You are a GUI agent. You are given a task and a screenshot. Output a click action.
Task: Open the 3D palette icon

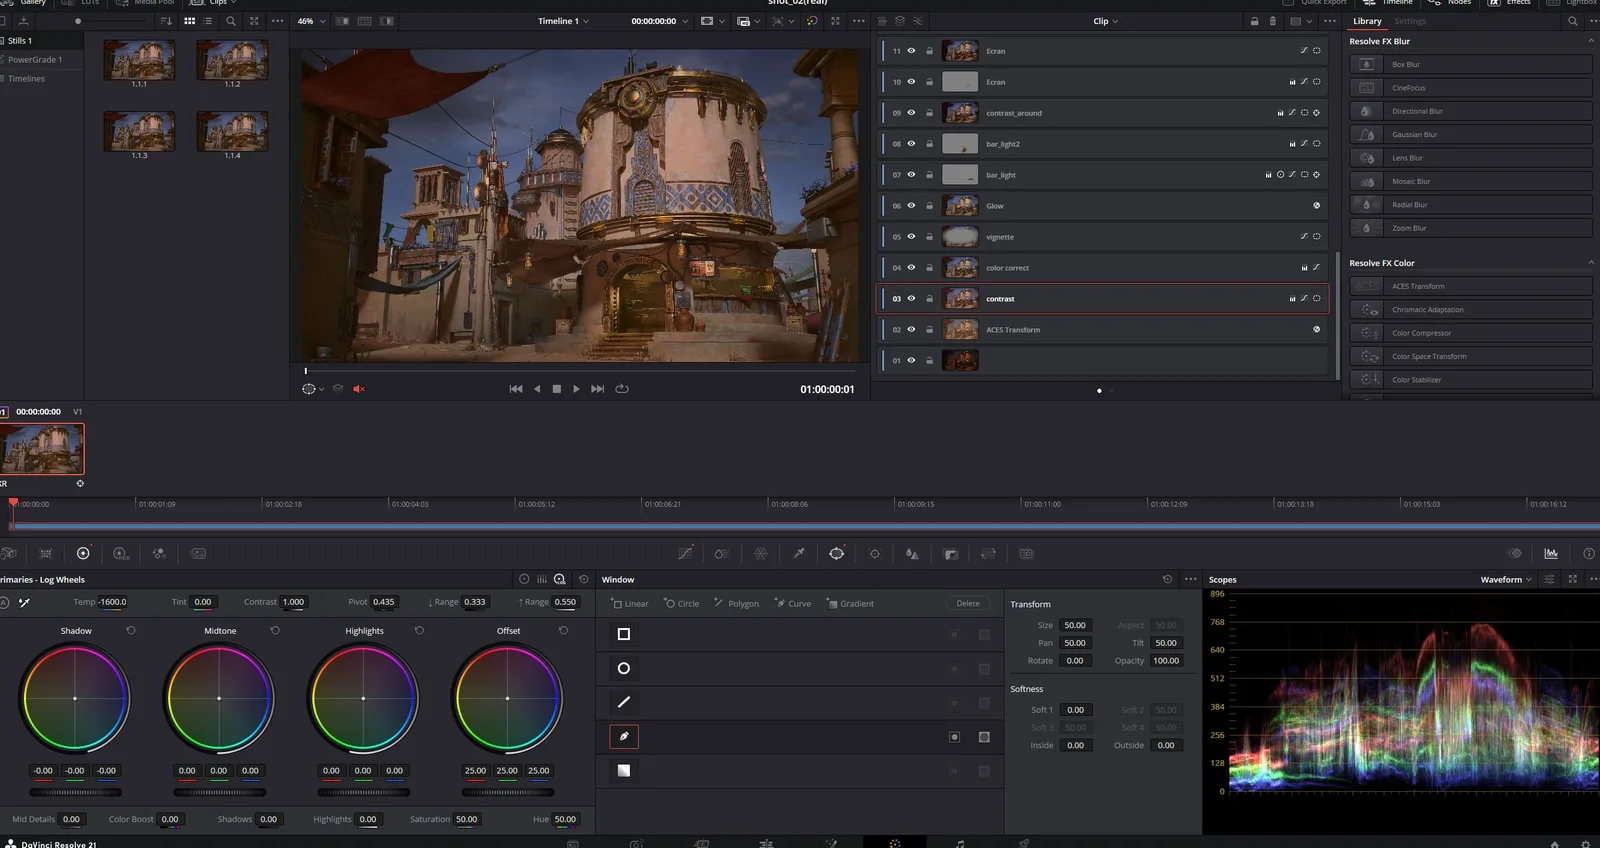click(1026, 553)
